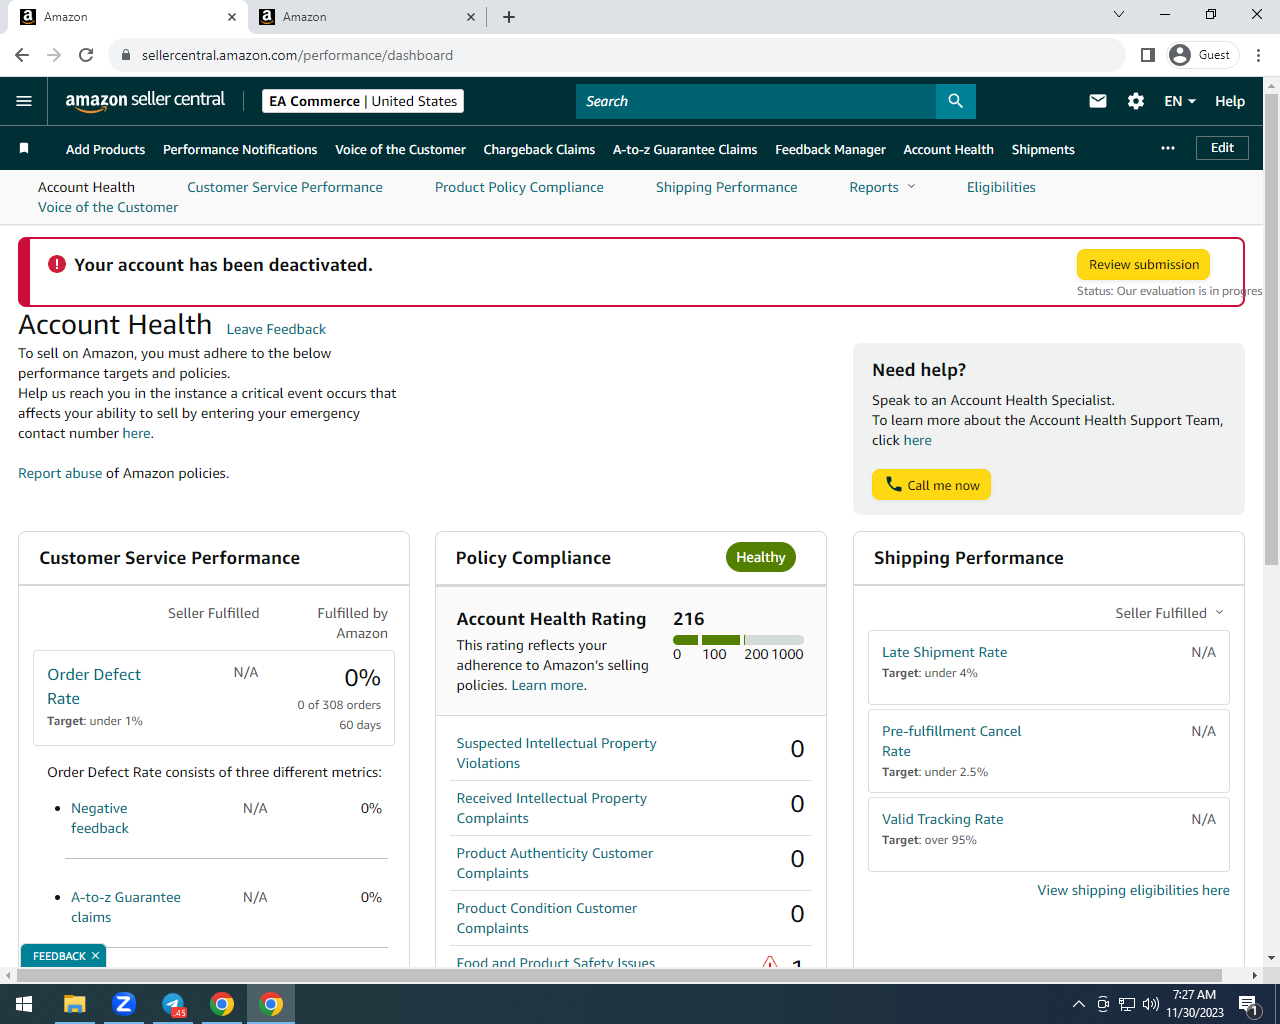Click the Leave Feedback link
1280x1024 pixels.
pos(276,329)
